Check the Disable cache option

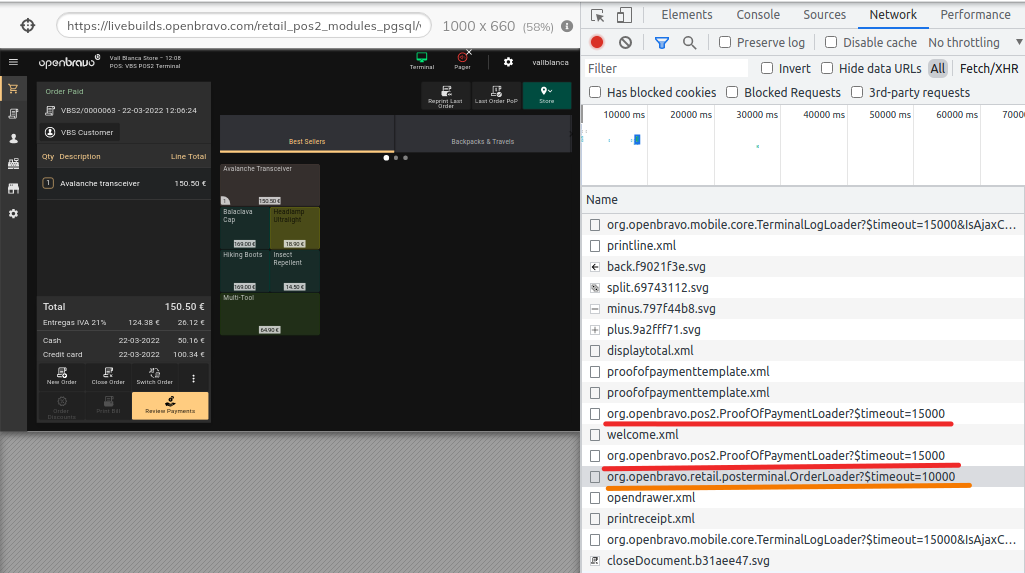(831, 42)
